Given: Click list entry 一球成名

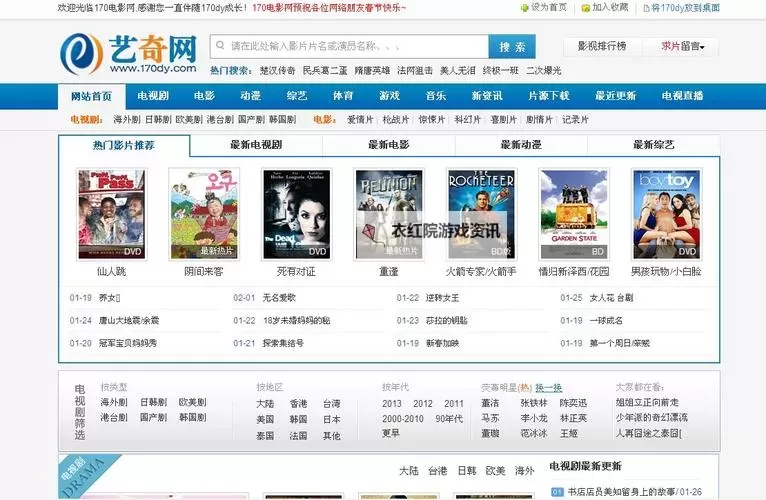Looking at the screenshot, I should point(606,321).
